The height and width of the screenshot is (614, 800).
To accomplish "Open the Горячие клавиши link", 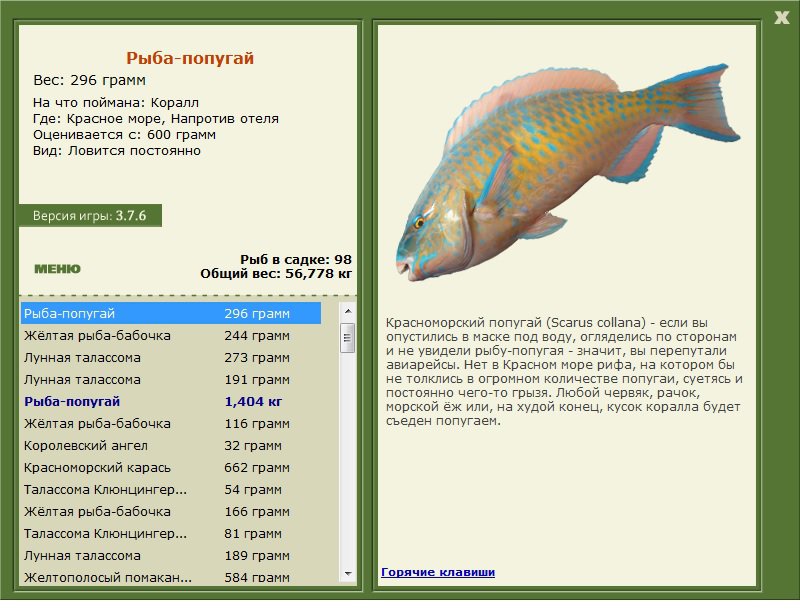I will [438, 572].
